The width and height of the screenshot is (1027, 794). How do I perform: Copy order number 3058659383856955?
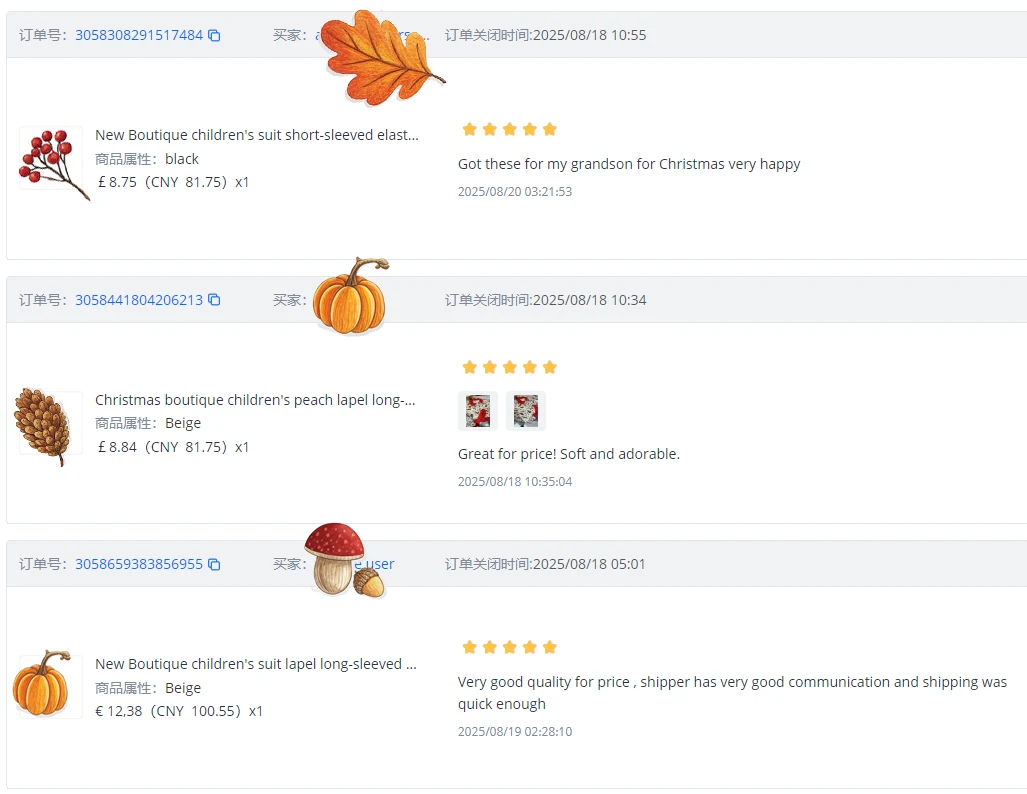pos(214,564)
